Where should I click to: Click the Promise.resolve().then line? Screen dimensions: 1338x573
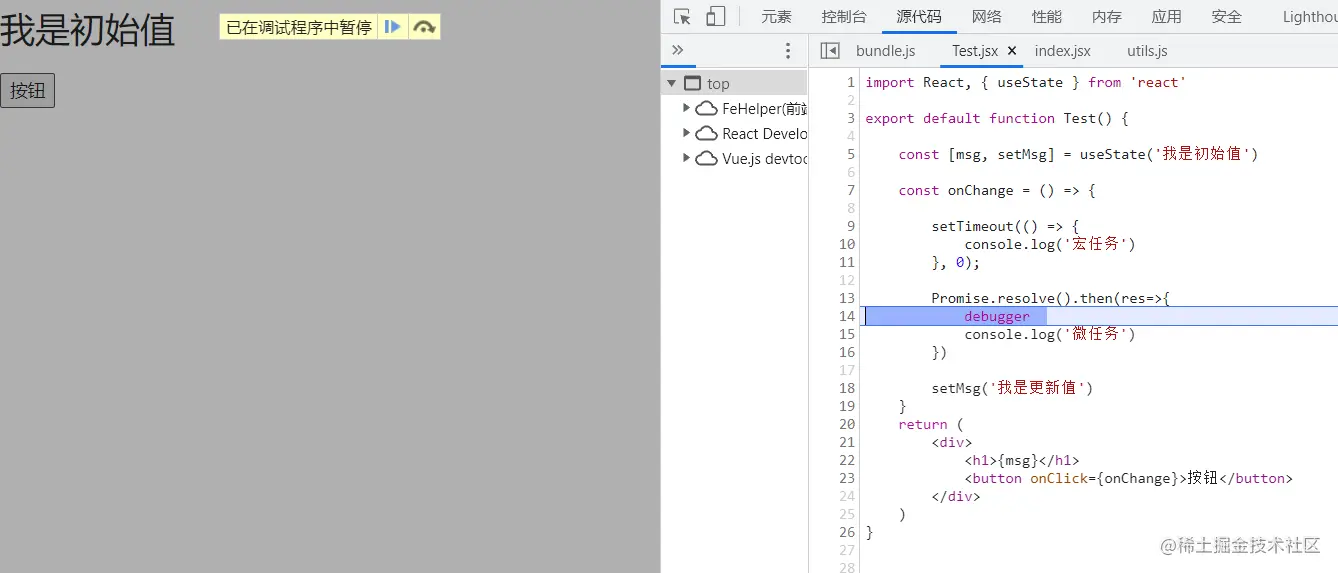pos(1050,298)
